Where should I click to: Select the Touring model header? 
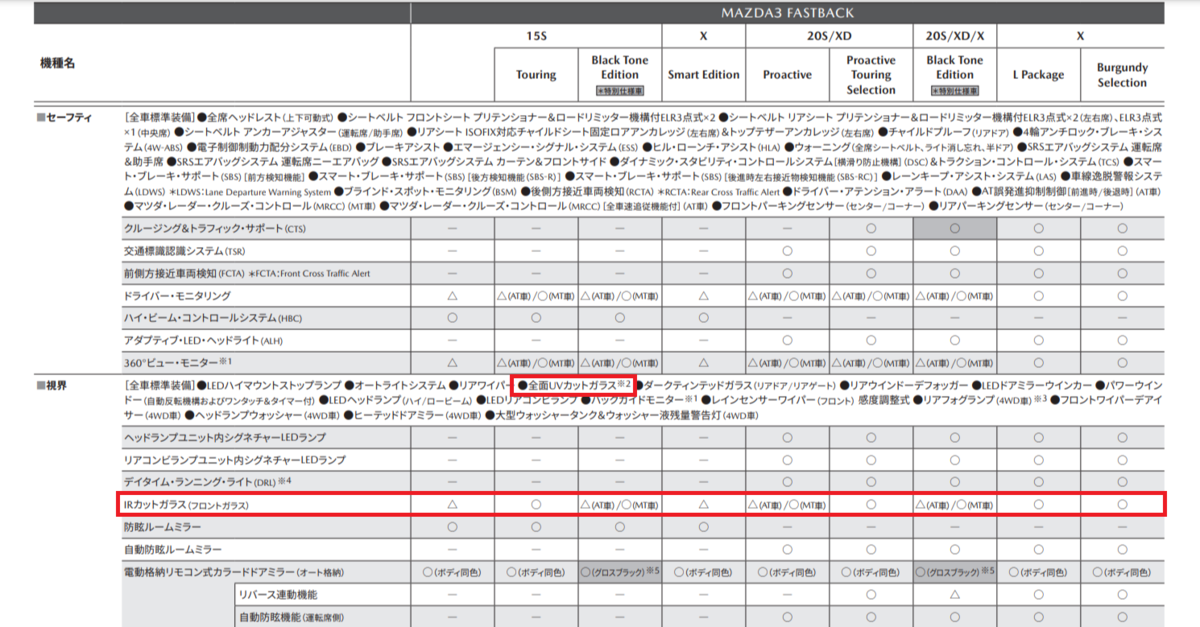click(536, 75)
